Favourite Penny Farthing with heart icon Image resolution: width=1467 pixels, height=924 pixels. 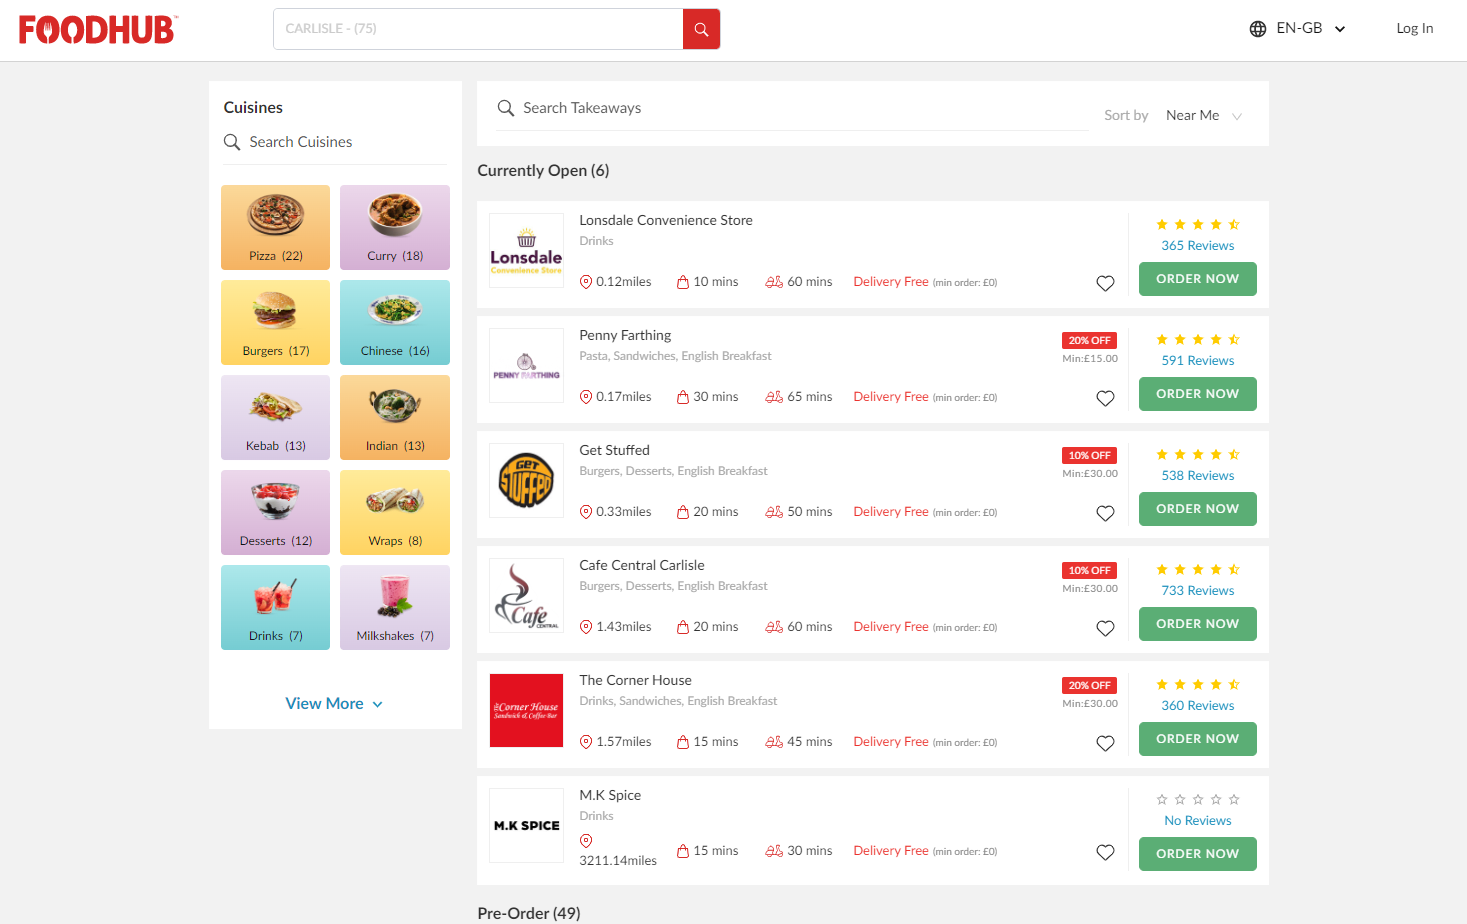(x=1105, y=398)
